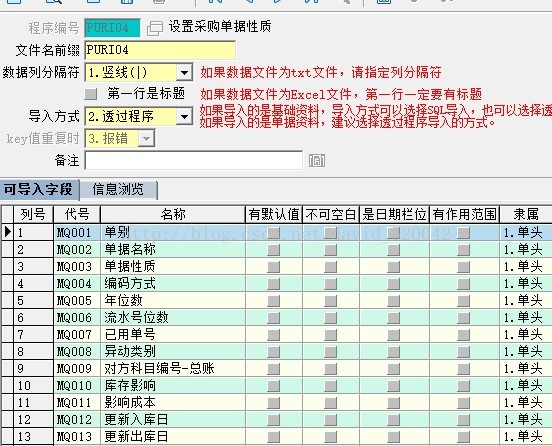Toggle the 第一行是标题 checkbox

91,94
